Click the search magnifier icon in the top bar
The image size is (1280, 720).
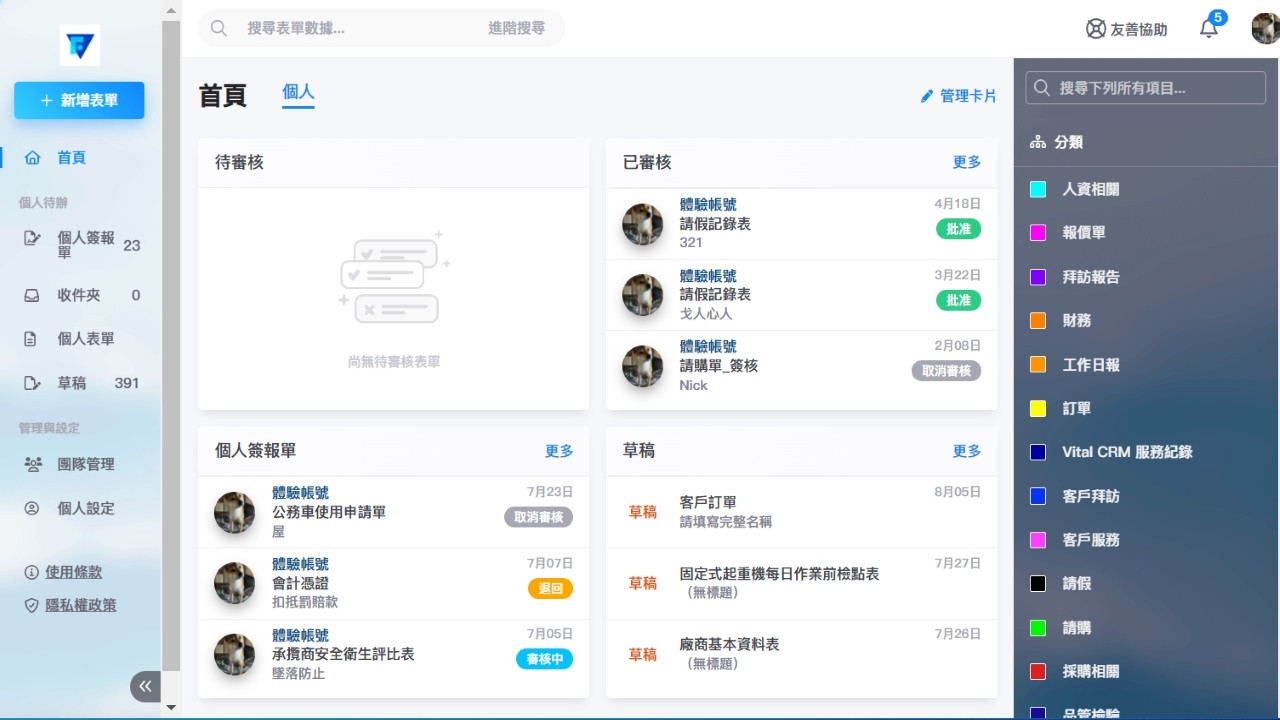pos(219,28)
